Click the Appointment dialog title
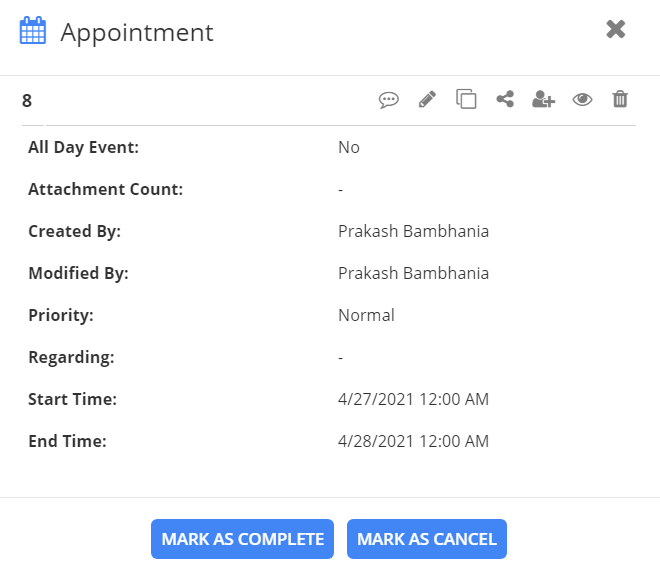This screenshot has width=660, height=570. pos(137,32)
